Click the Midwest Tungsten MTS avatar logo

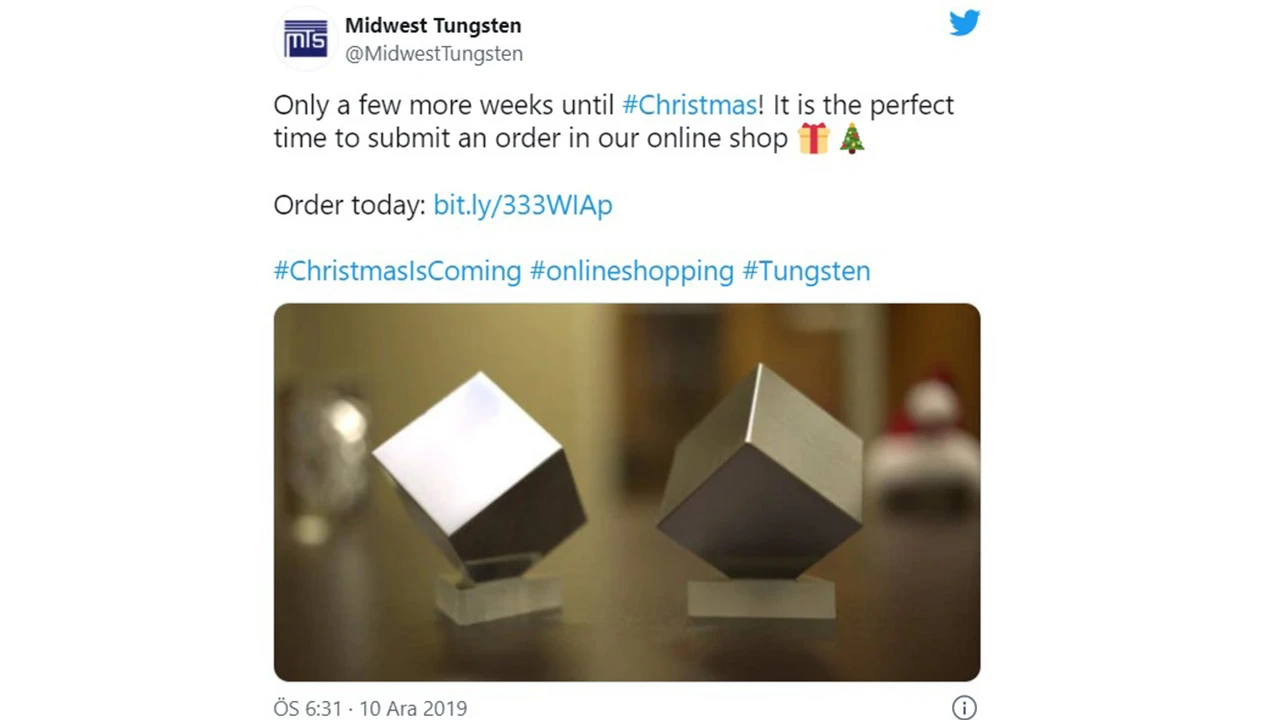coord(305,39)
